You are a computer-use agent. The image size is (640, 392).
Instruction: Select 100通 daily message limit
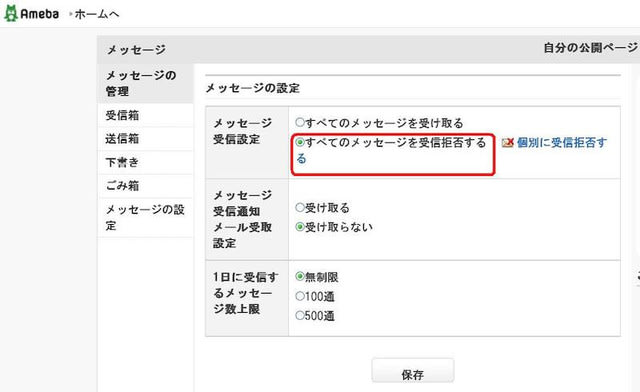(300, 296)
